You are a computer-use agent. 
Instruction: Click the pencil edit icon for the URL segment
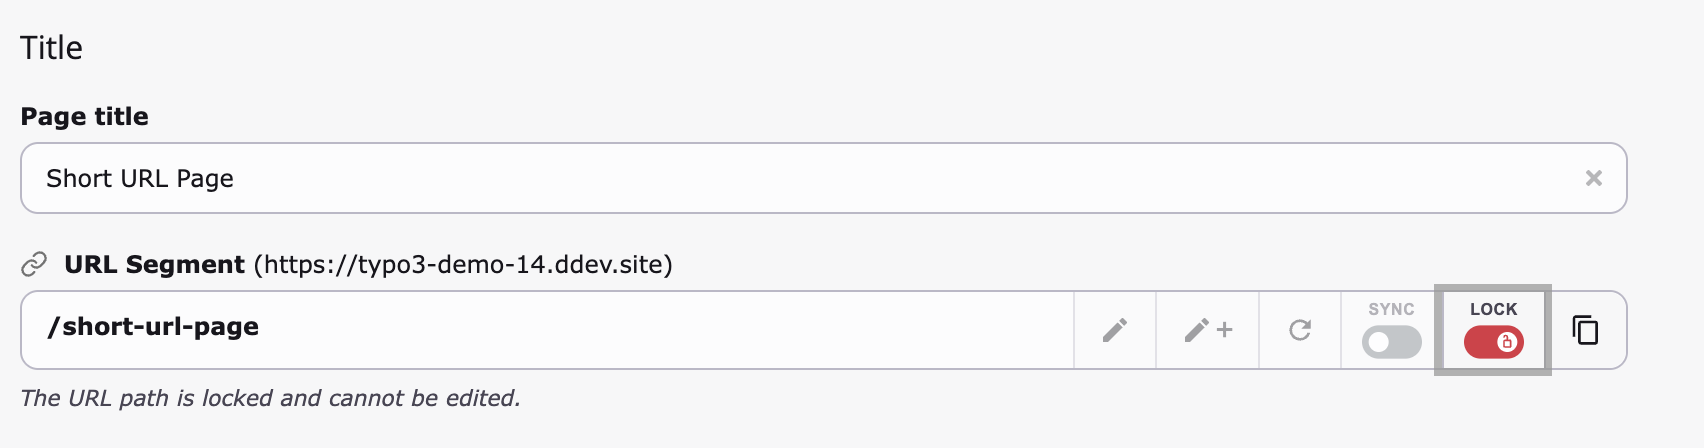pyautogui.click(x=1115, y=330)
